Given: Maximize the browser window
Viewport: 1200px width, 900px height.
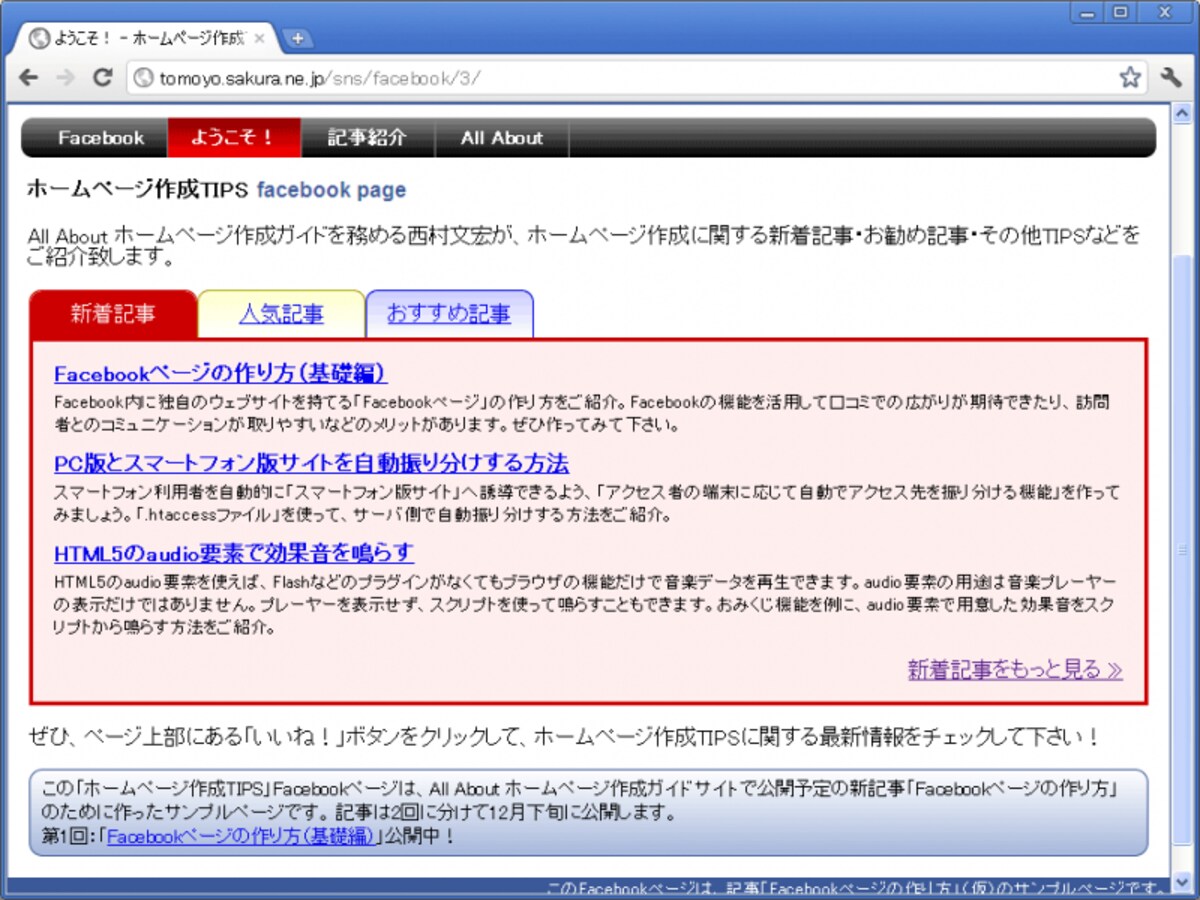Looking at the screenshot, I should (x=1120, y=12).
